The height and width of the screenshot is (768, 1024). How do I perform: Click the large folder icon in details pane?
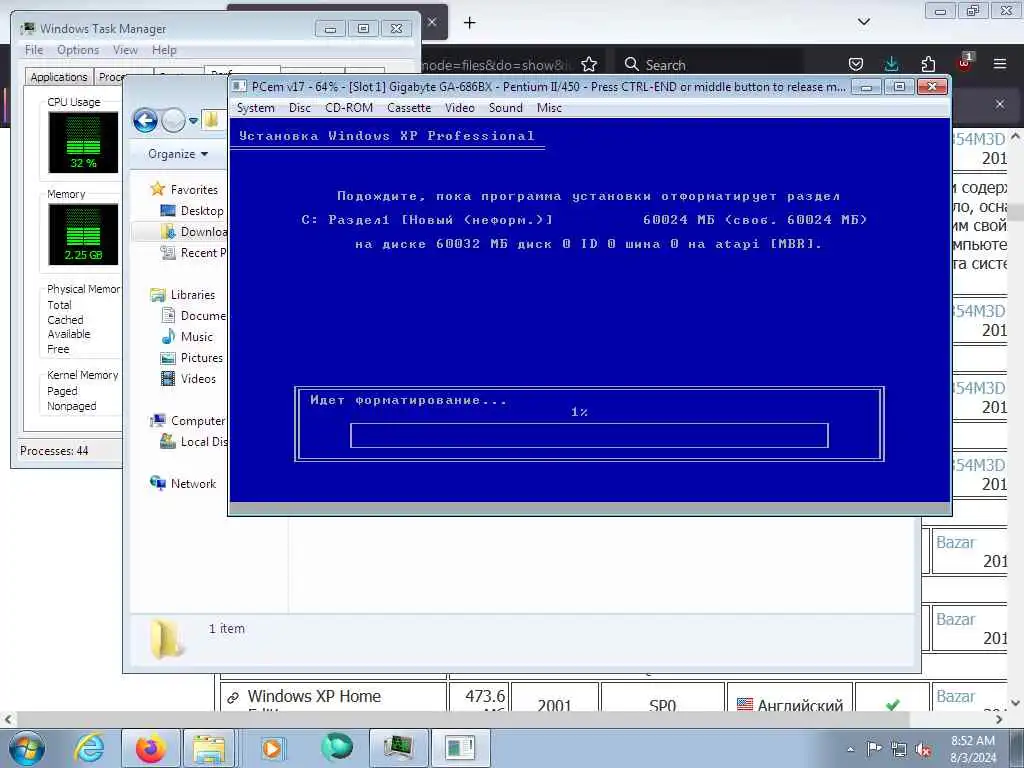[166, 639]
